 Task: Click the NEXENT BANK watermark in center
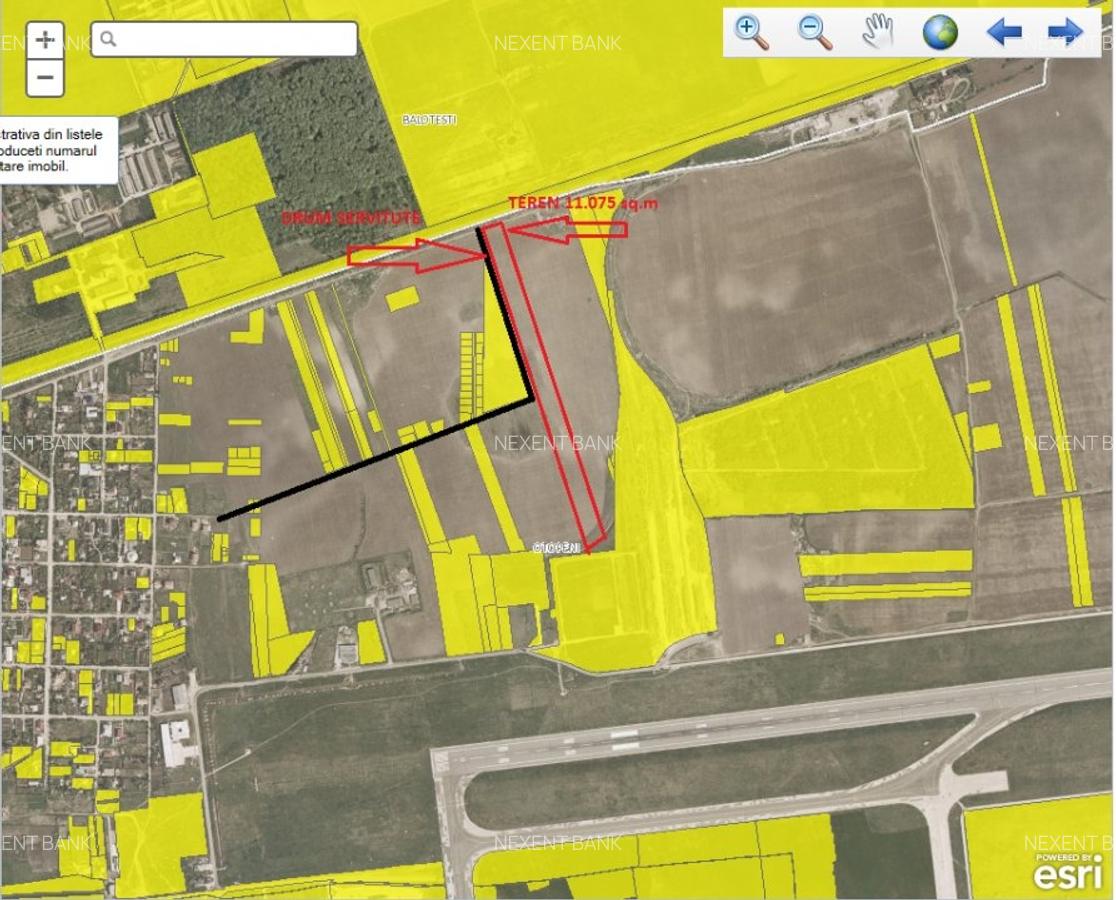click(x=557, y=443)
